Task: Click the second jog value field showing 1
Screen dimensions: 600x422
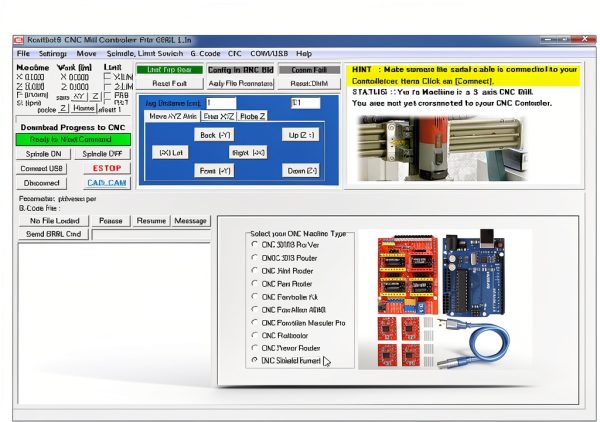Action: click(x=305, y=103)
